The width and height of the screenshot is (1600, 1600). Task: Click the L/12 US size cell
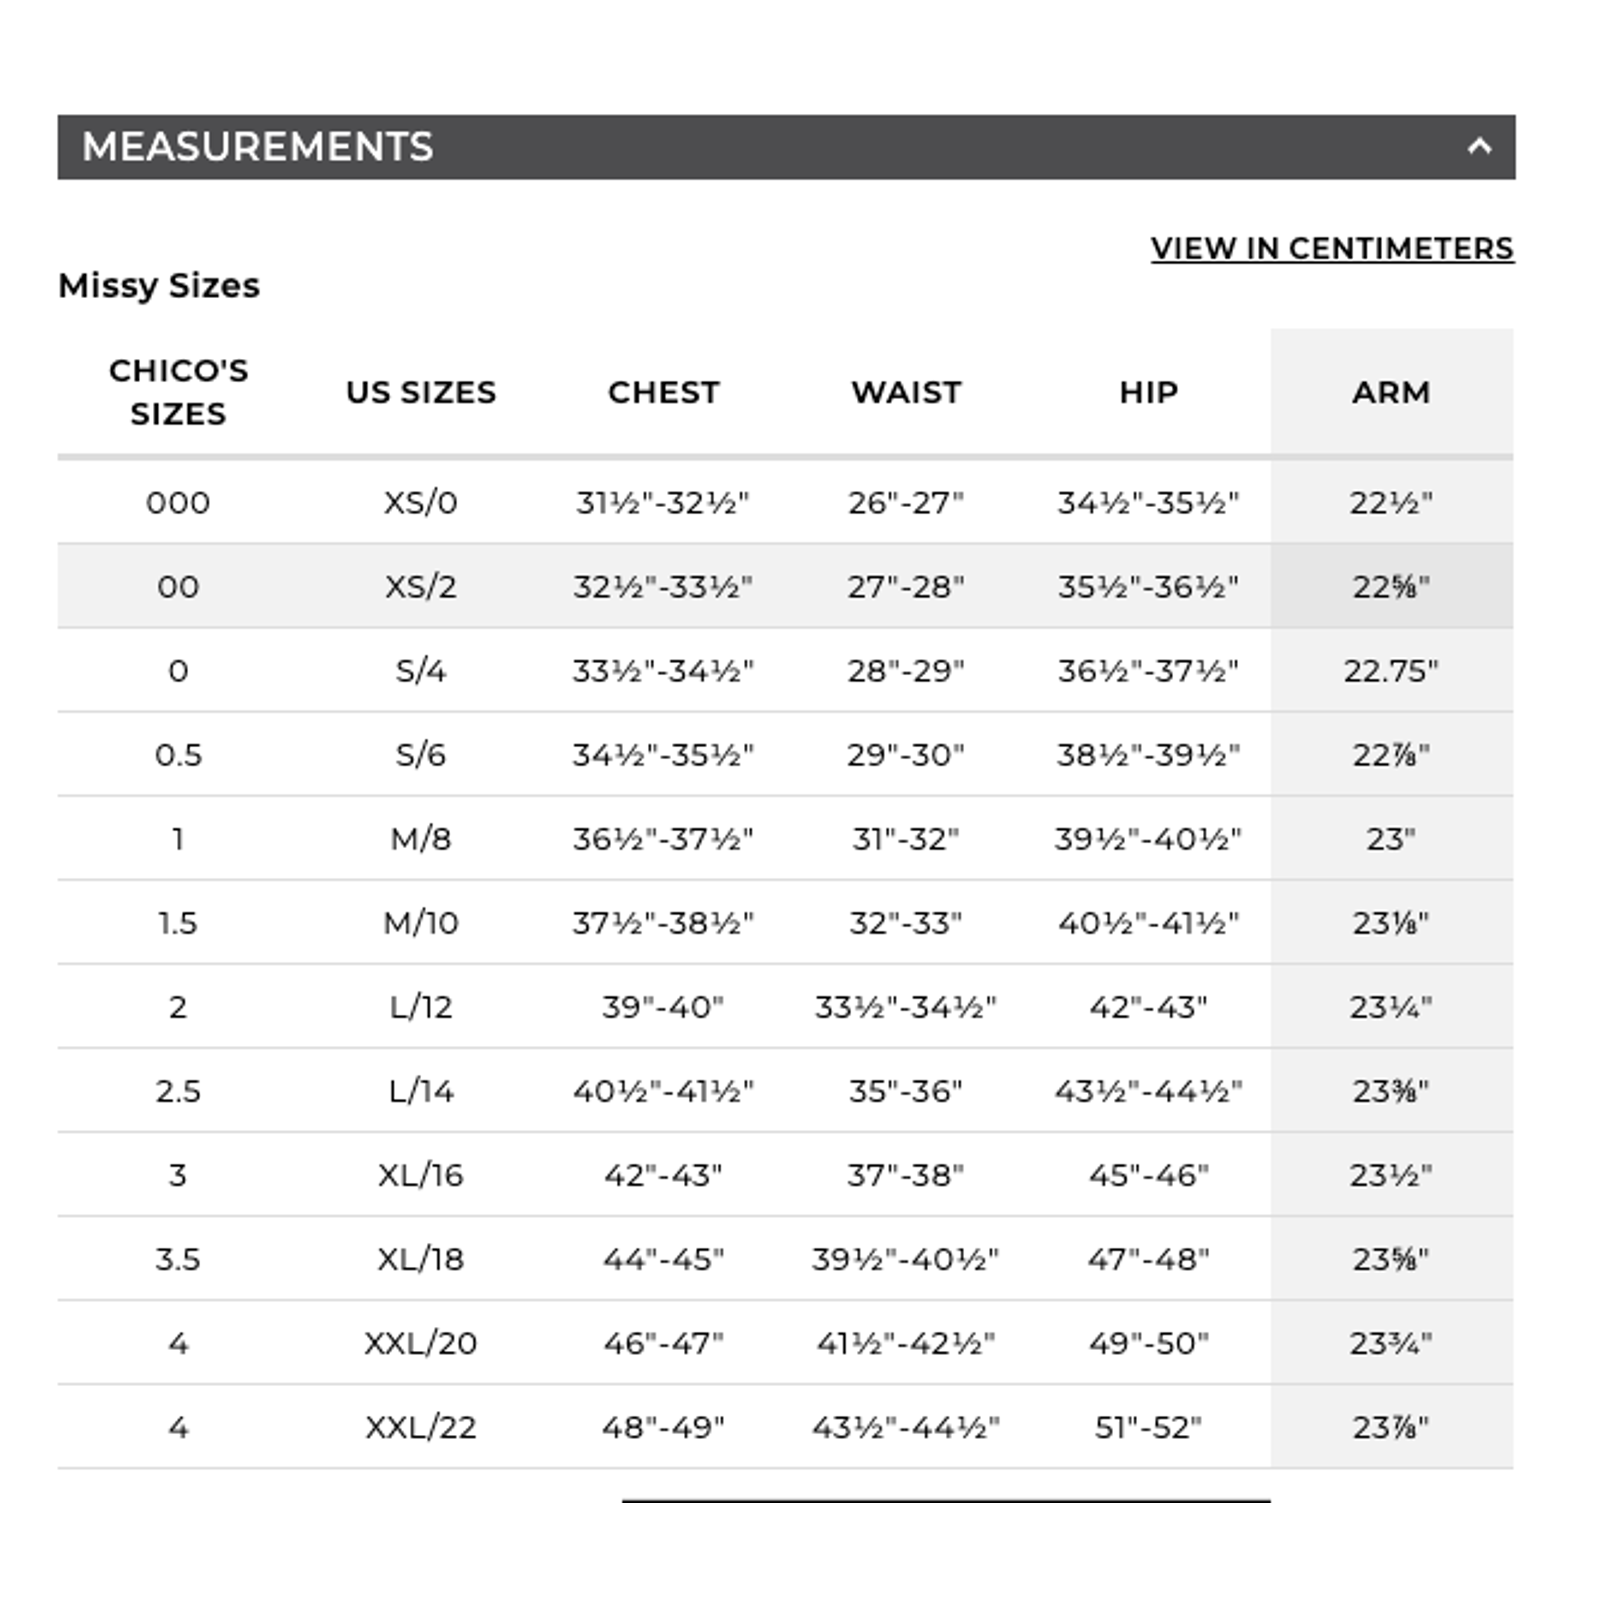pos(421,1006)
